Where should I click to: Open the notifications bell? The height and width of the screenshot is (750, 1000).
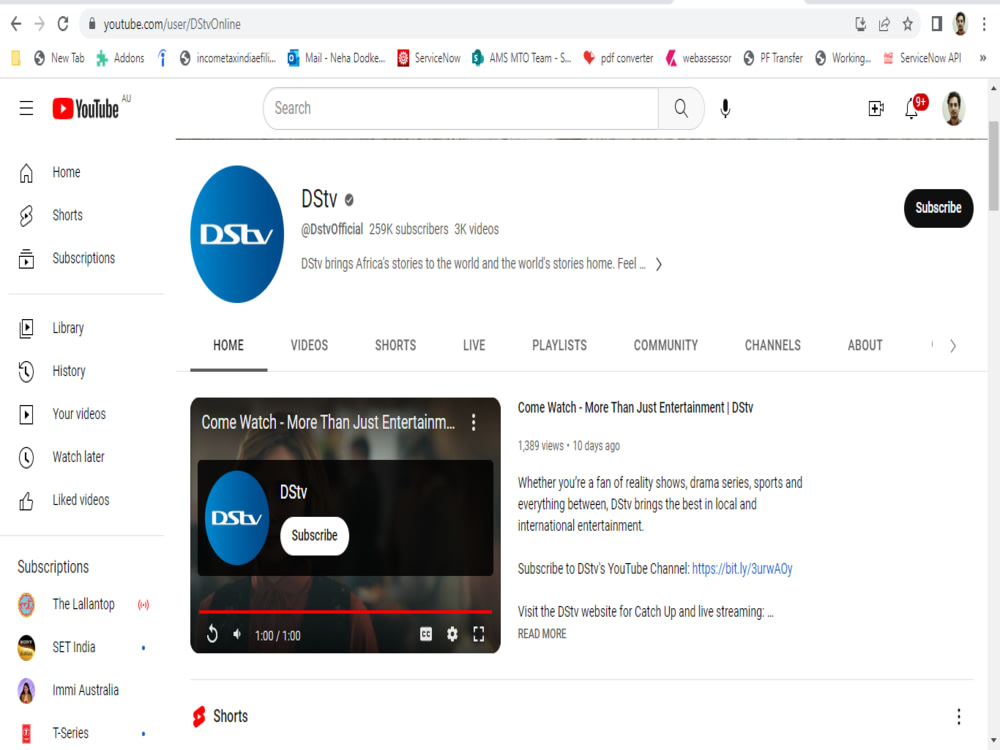912,108
